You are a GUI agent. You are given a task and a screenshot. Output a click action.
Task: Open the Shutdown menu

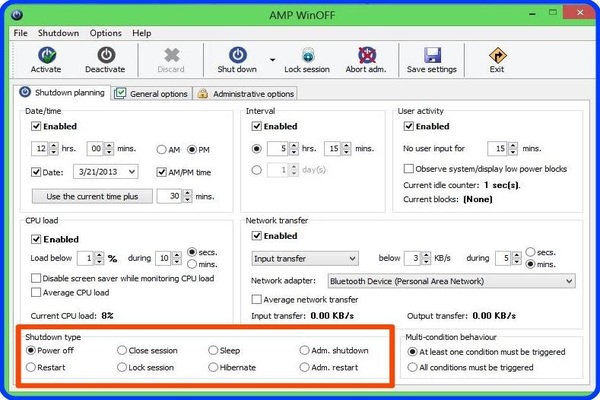pyautogui.click(x=58, y=33)
